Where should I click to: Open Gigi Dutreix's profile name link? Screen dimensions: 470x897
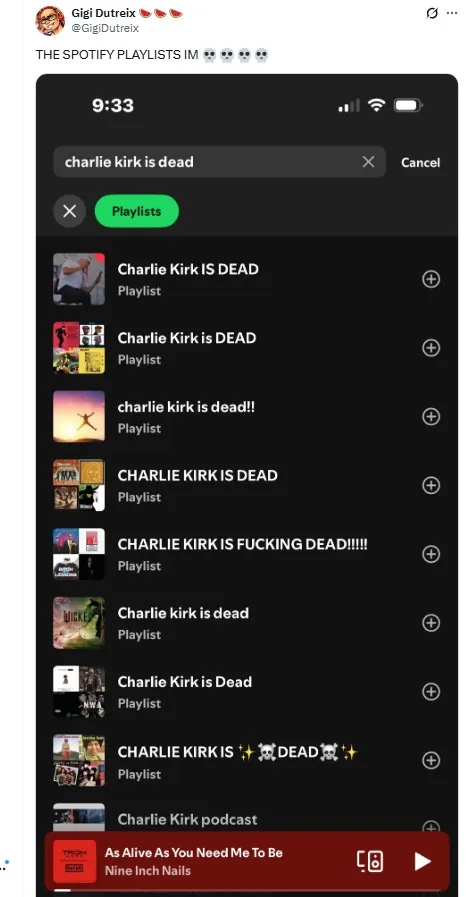[x=103, y=13]
